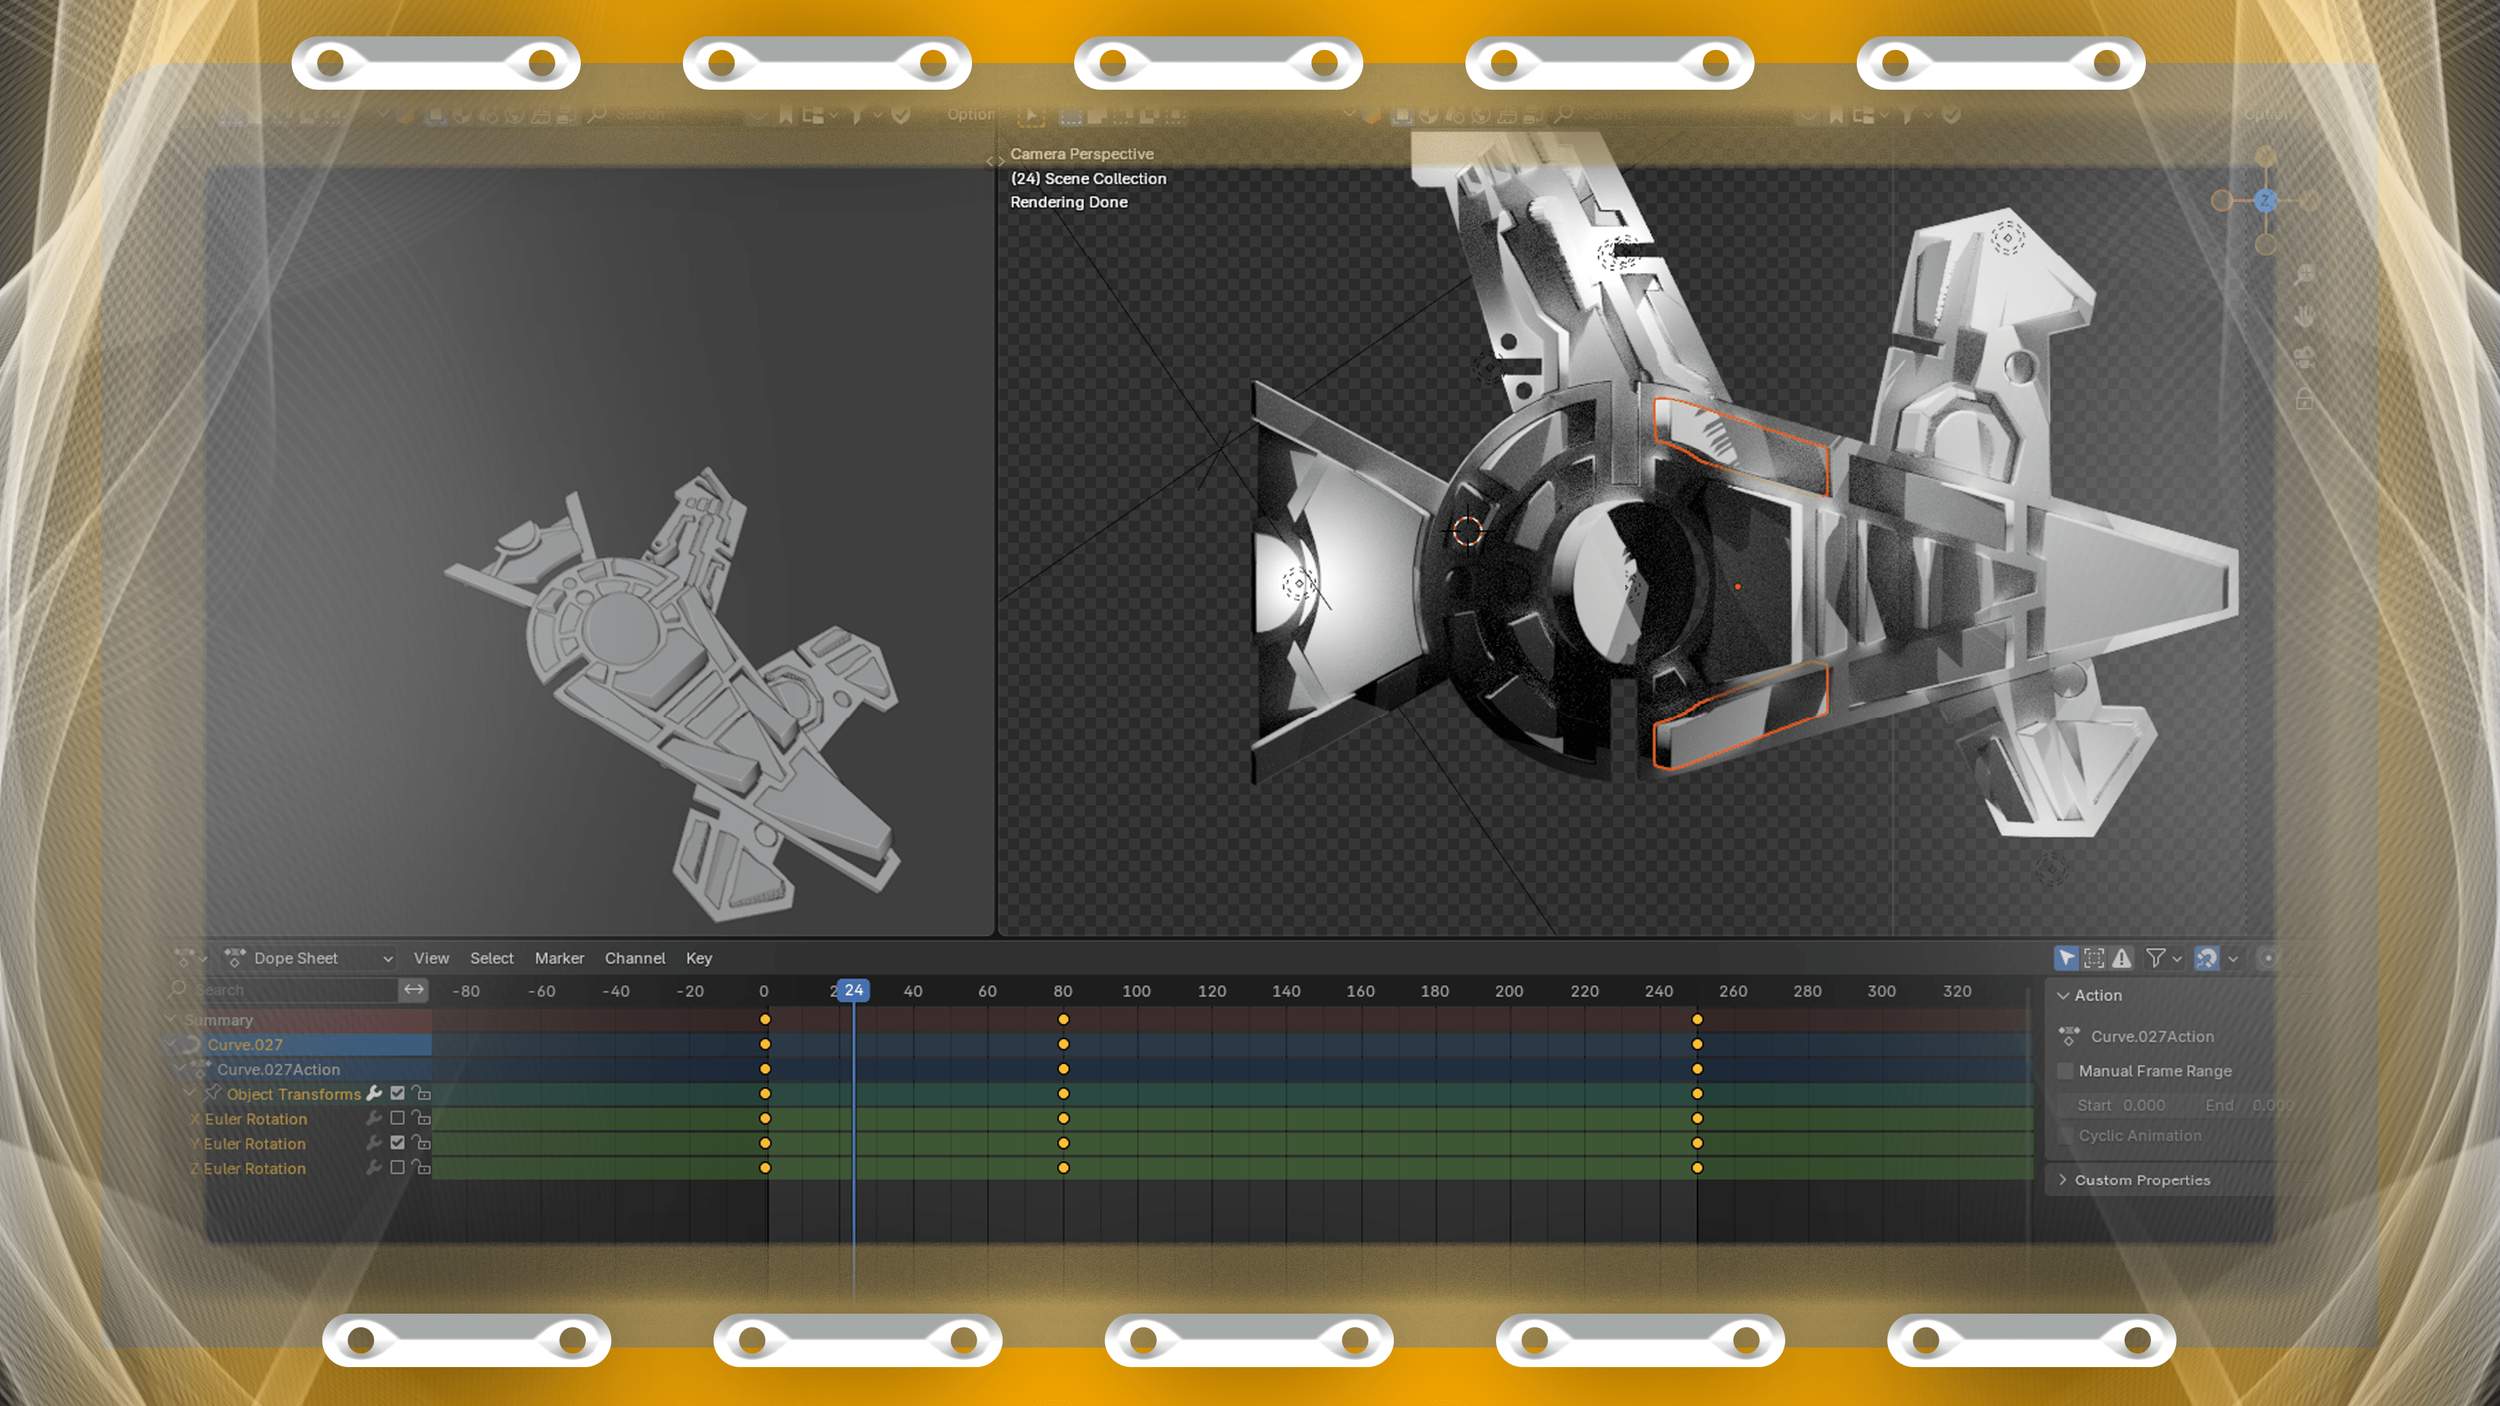Image resolution: width=2500 pixels, height=1406 pixels.
Task: Click the lock camera to view icon
Action: [2304, 399]
